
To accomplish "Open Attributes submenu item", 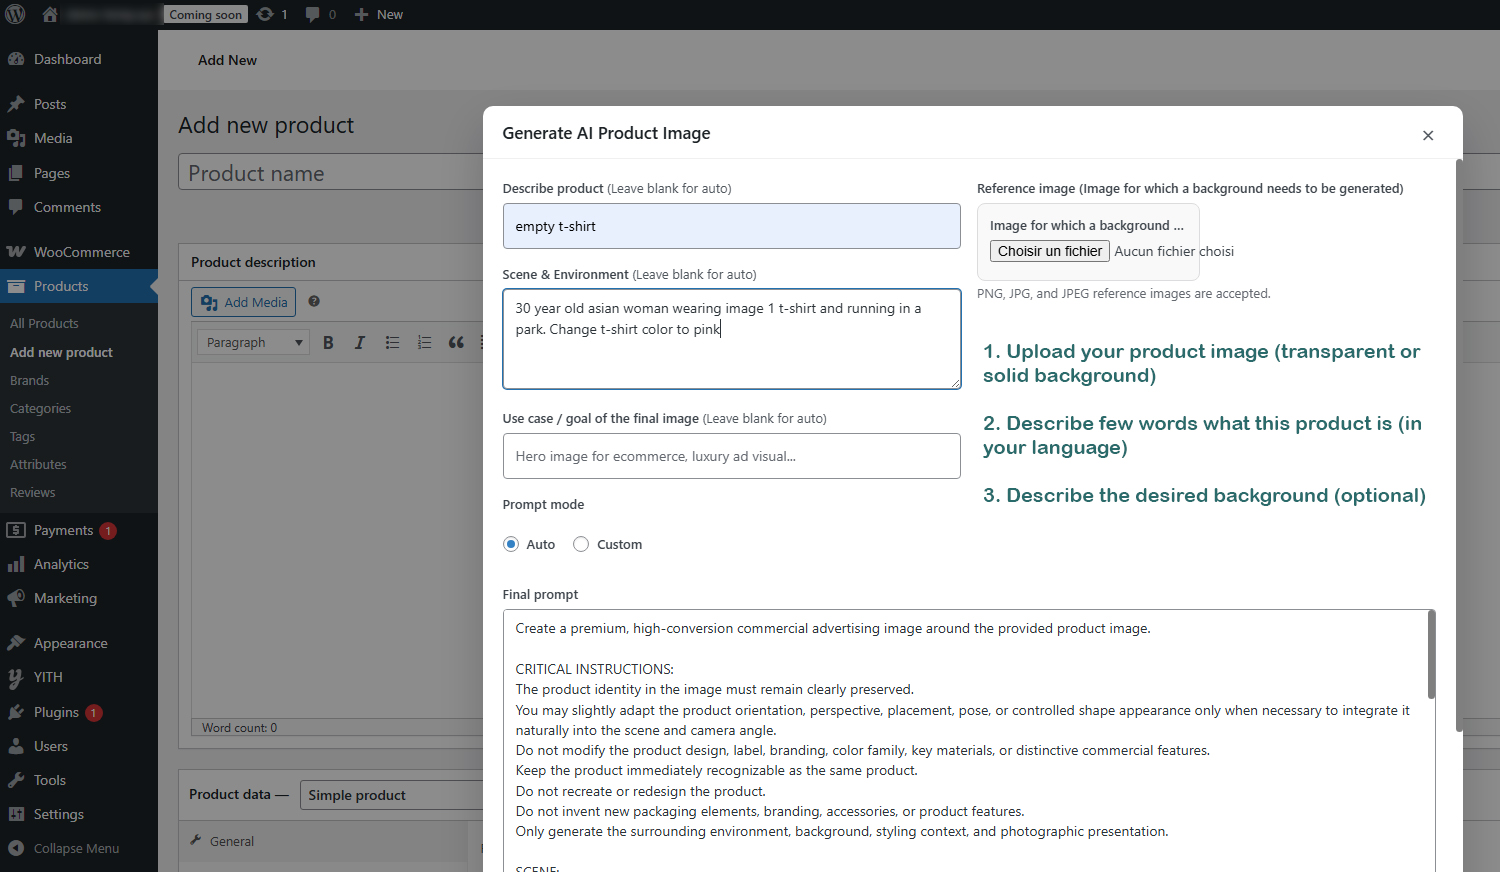I will tap(38, 464).
